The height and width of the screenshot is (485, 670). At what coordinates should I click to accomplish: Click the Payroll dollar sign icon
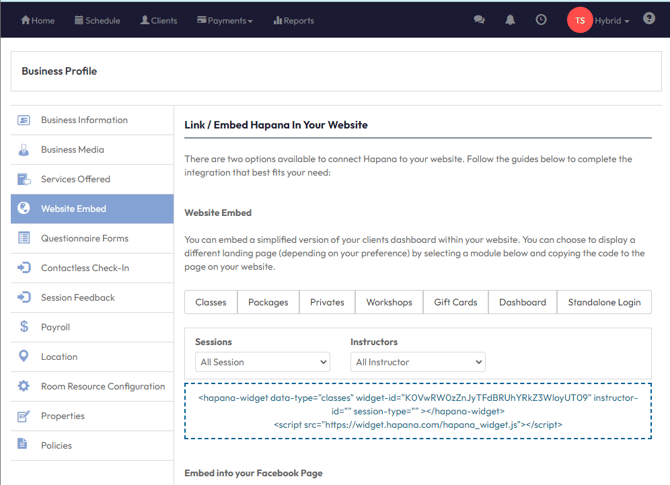pos(24,327)
